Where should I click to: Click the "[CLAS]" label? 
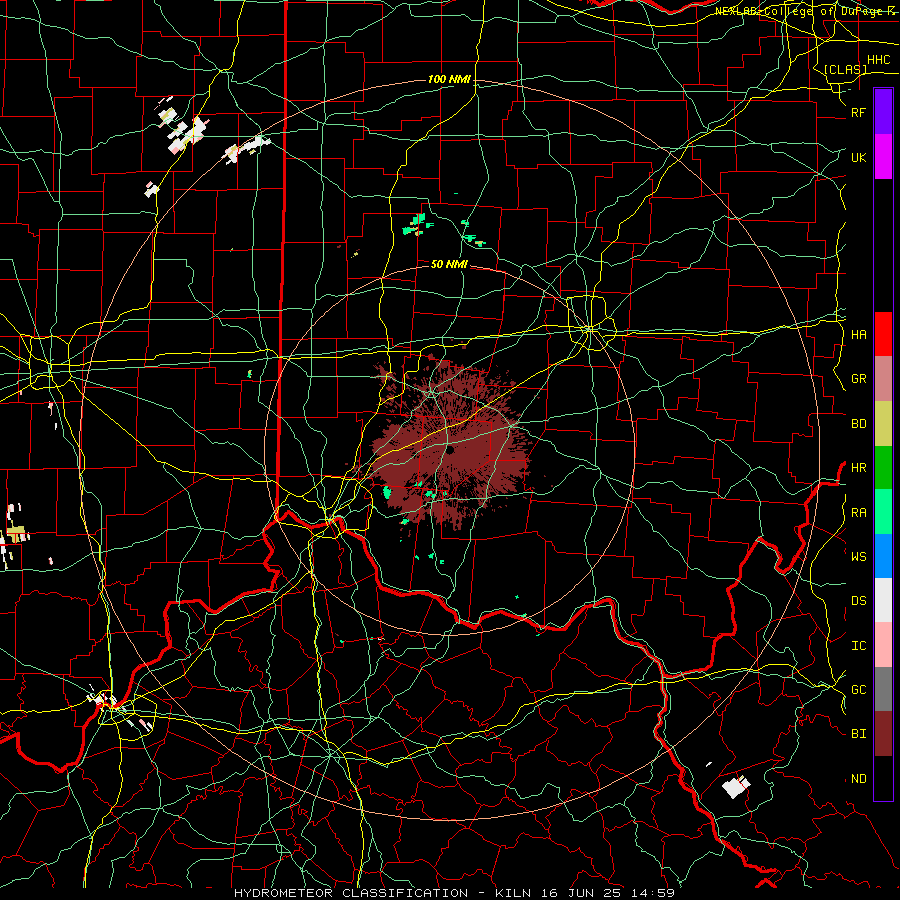pos(845,69)
